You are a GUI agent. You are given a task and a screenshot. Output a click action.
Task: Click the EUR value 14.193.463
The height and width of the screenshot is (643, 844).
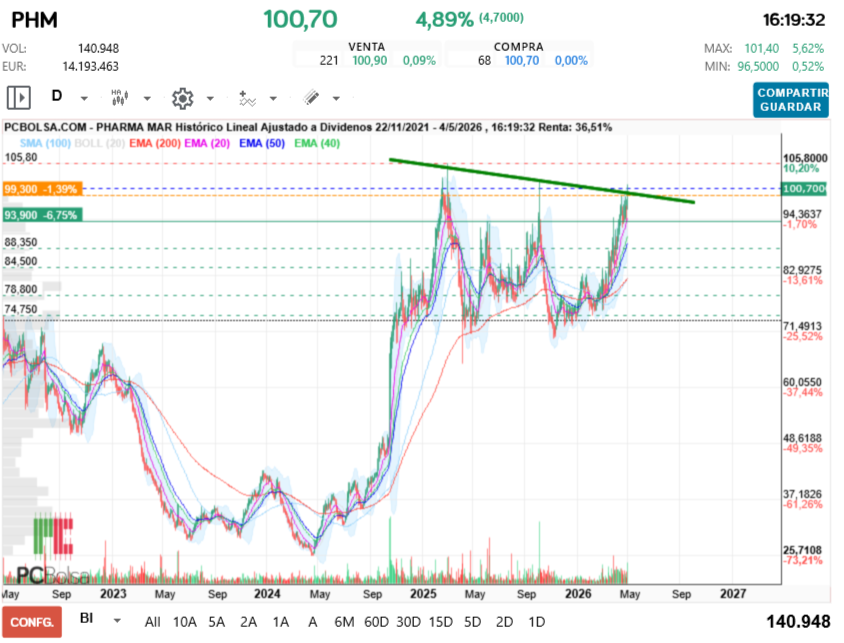click(x=90, y=66)
